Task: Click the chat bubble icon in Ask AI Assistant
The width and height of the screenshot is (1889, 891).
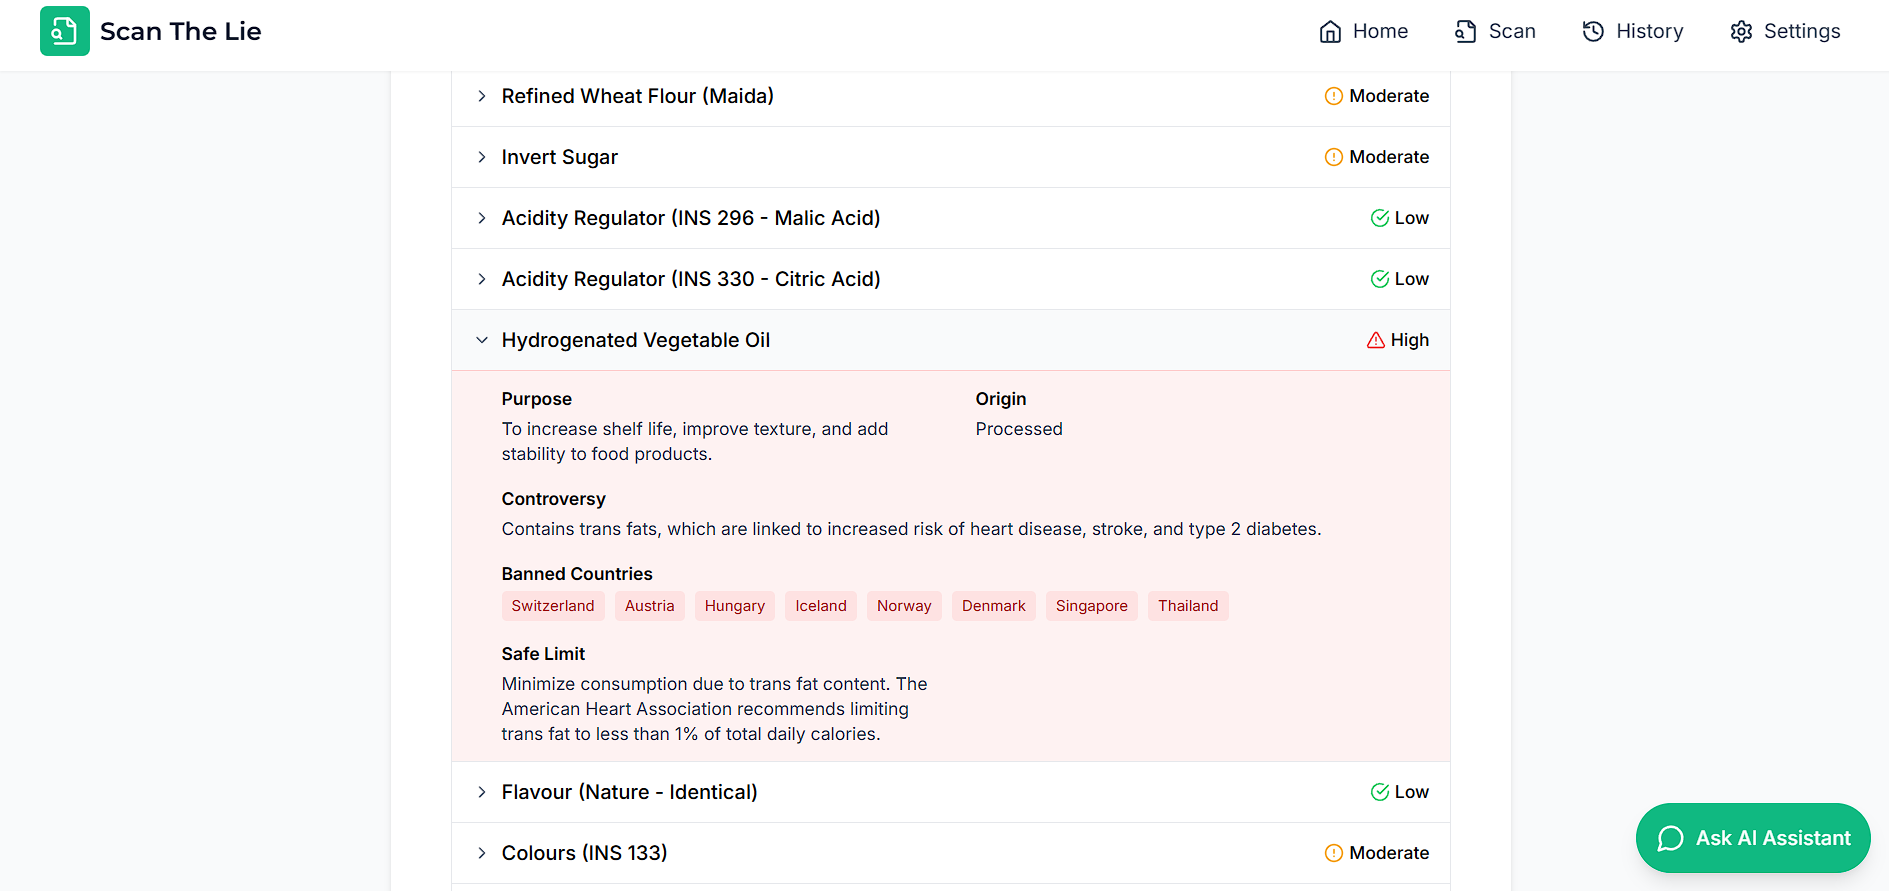Action: click(1670, 838)
